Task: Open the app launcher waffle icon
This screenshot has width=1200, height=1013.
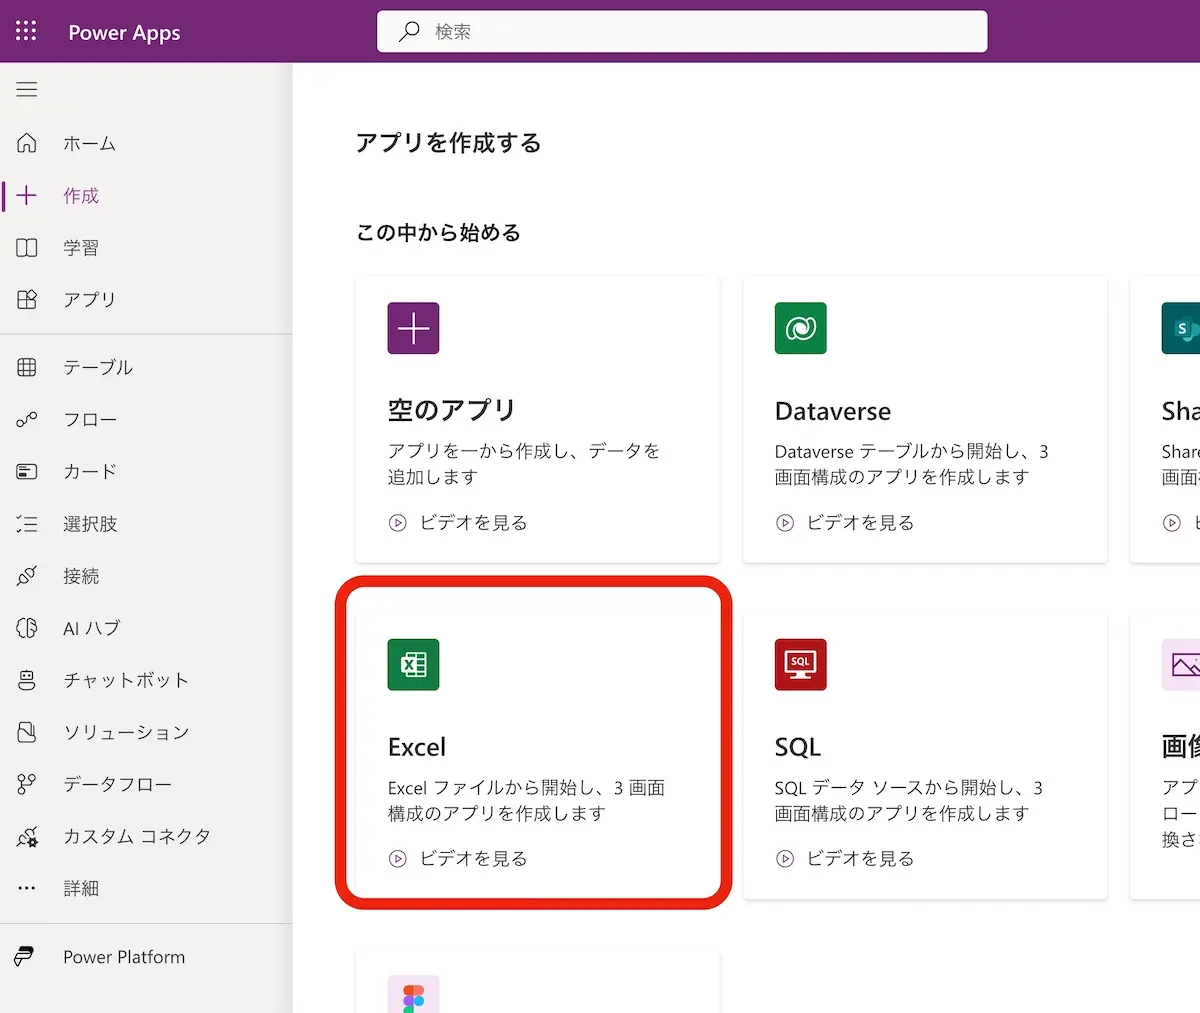Action: coord(26,31)
